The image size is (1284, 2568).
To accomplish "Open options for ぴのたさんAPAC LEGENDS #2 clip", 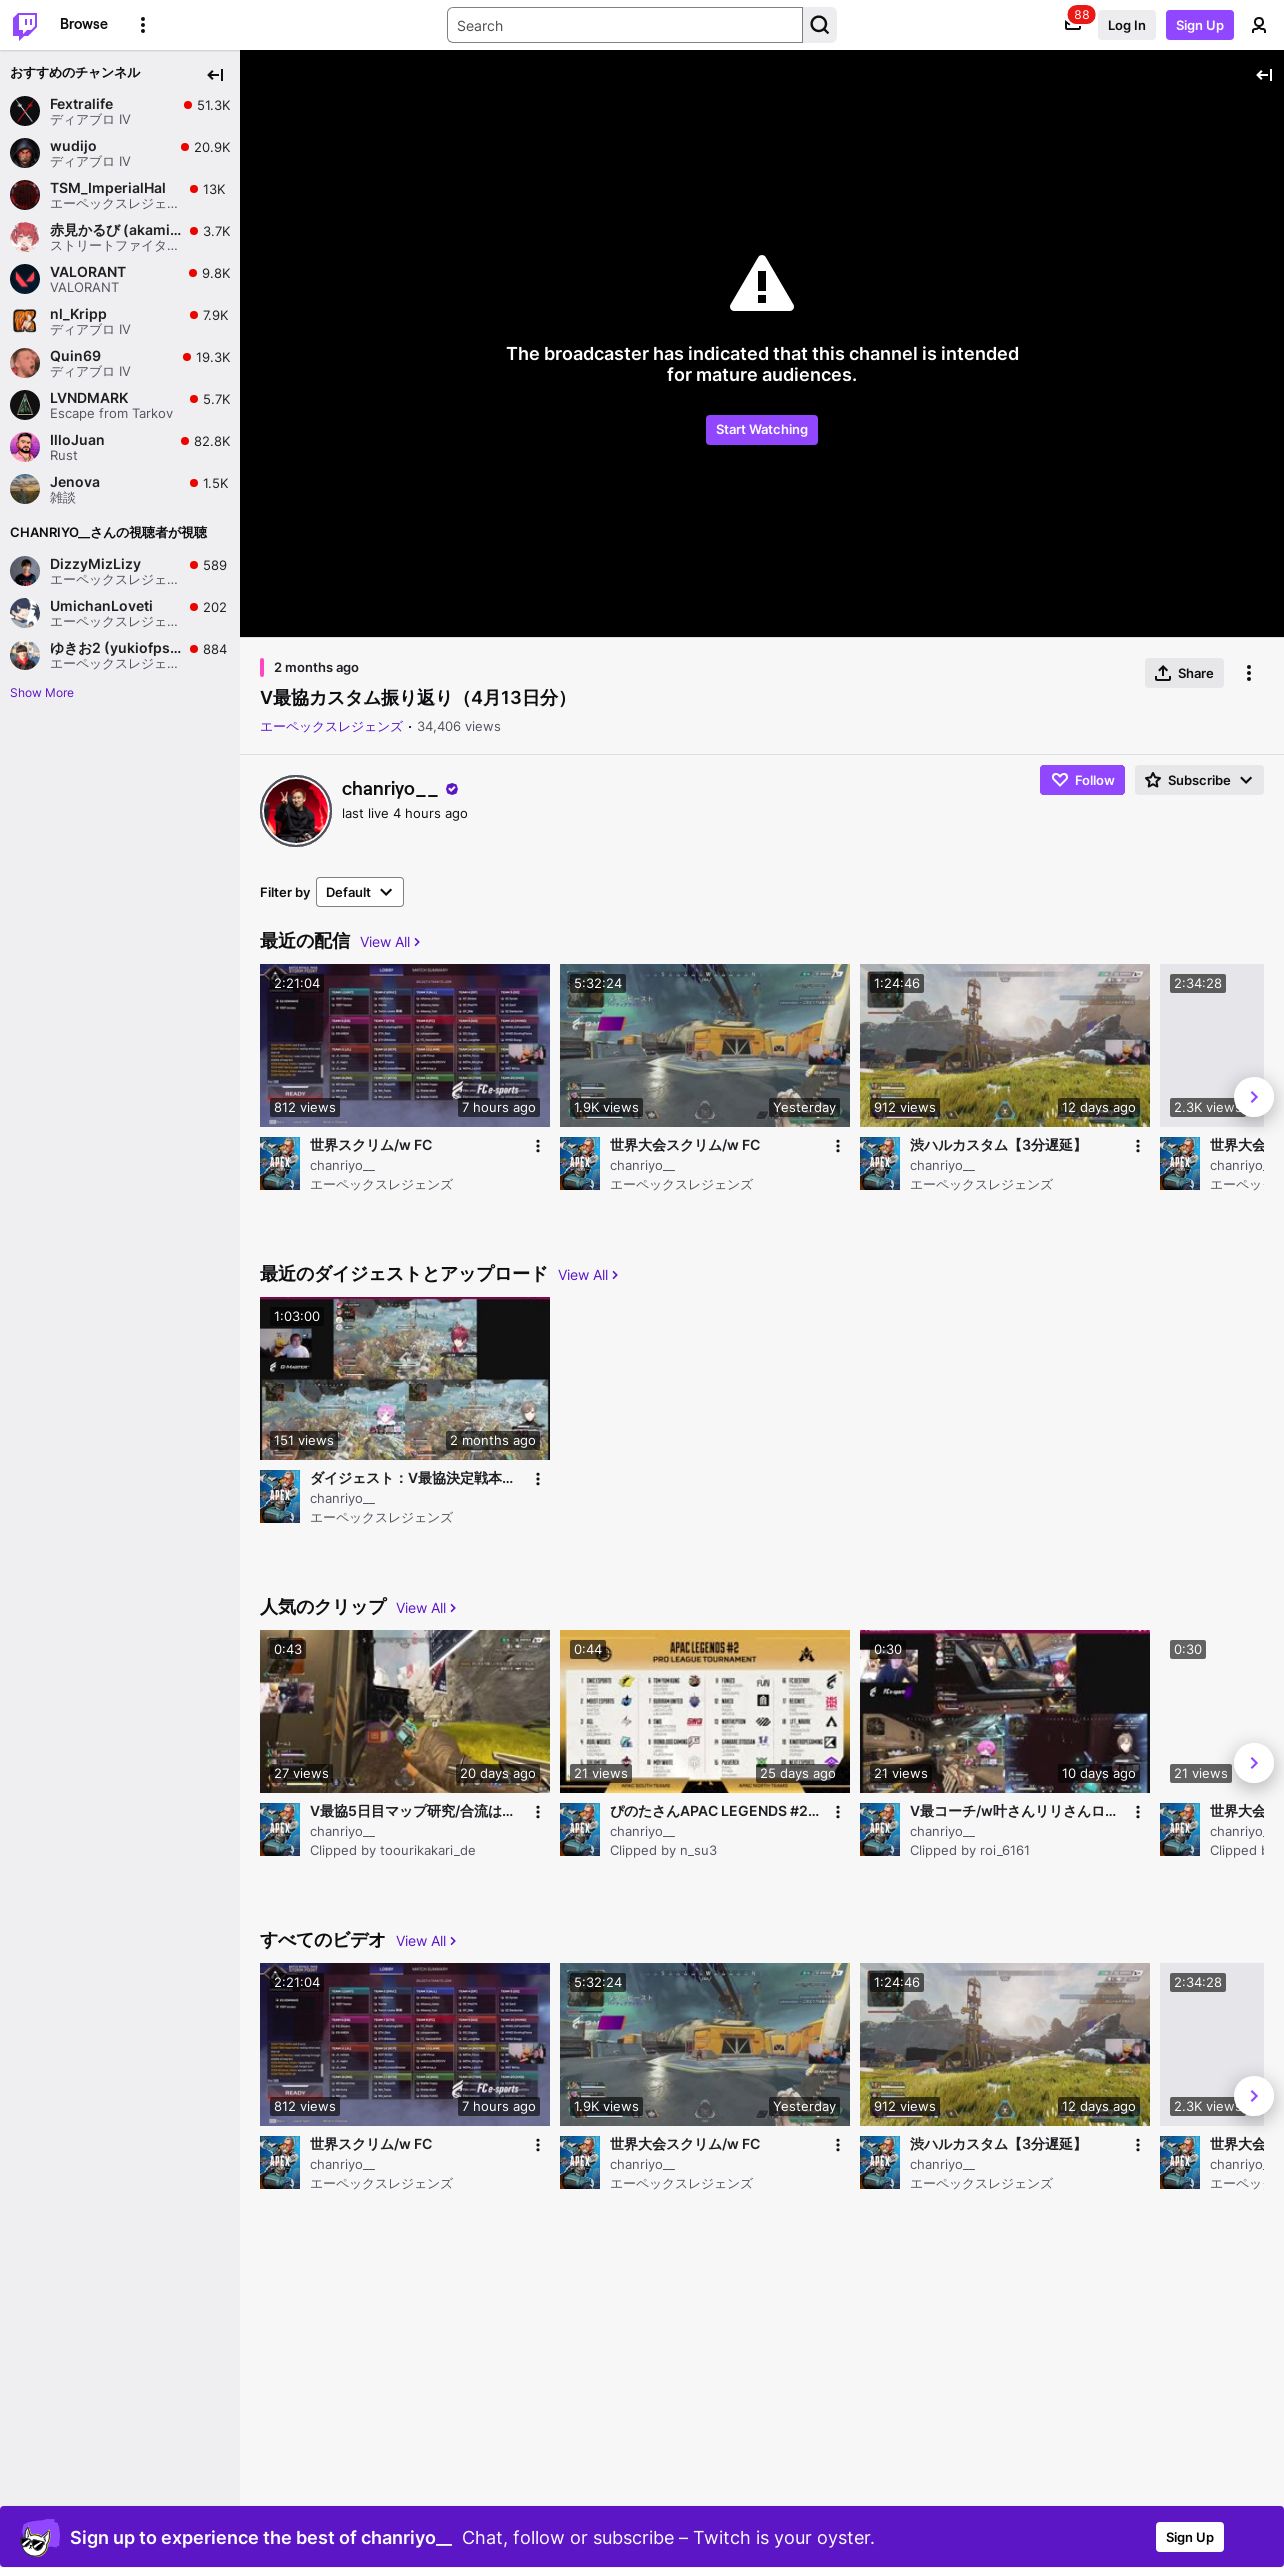I will 838,1812.
